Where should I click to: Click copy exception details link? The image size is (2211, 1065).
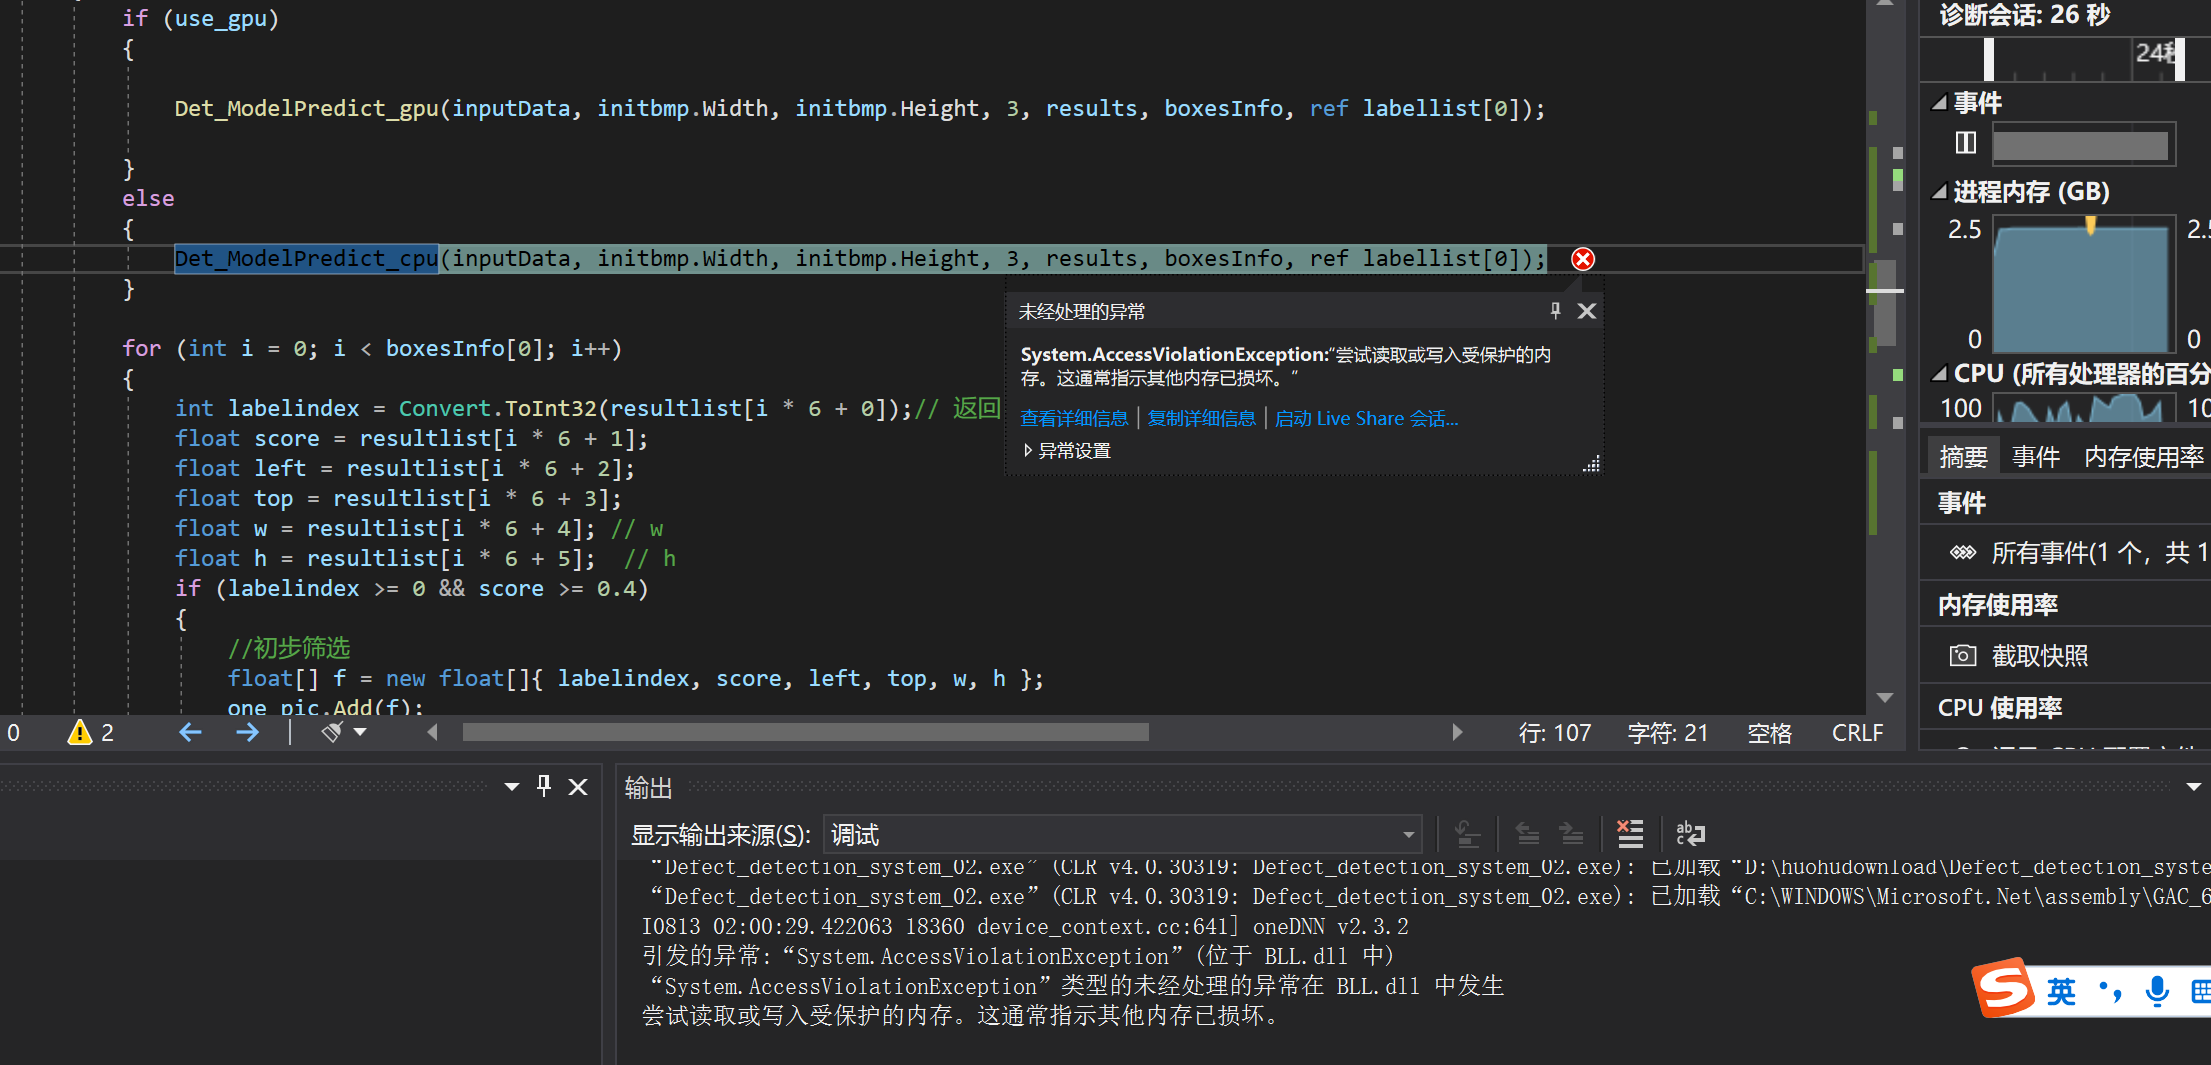[x=1201, y=419]
